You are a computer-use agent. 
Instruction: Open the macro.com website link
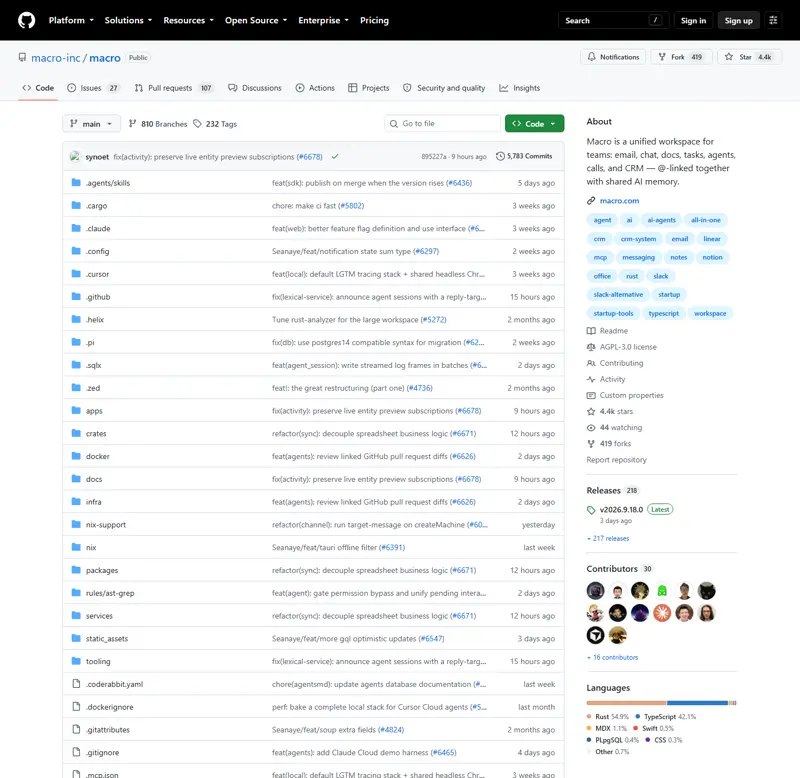[x=619, y=200]
